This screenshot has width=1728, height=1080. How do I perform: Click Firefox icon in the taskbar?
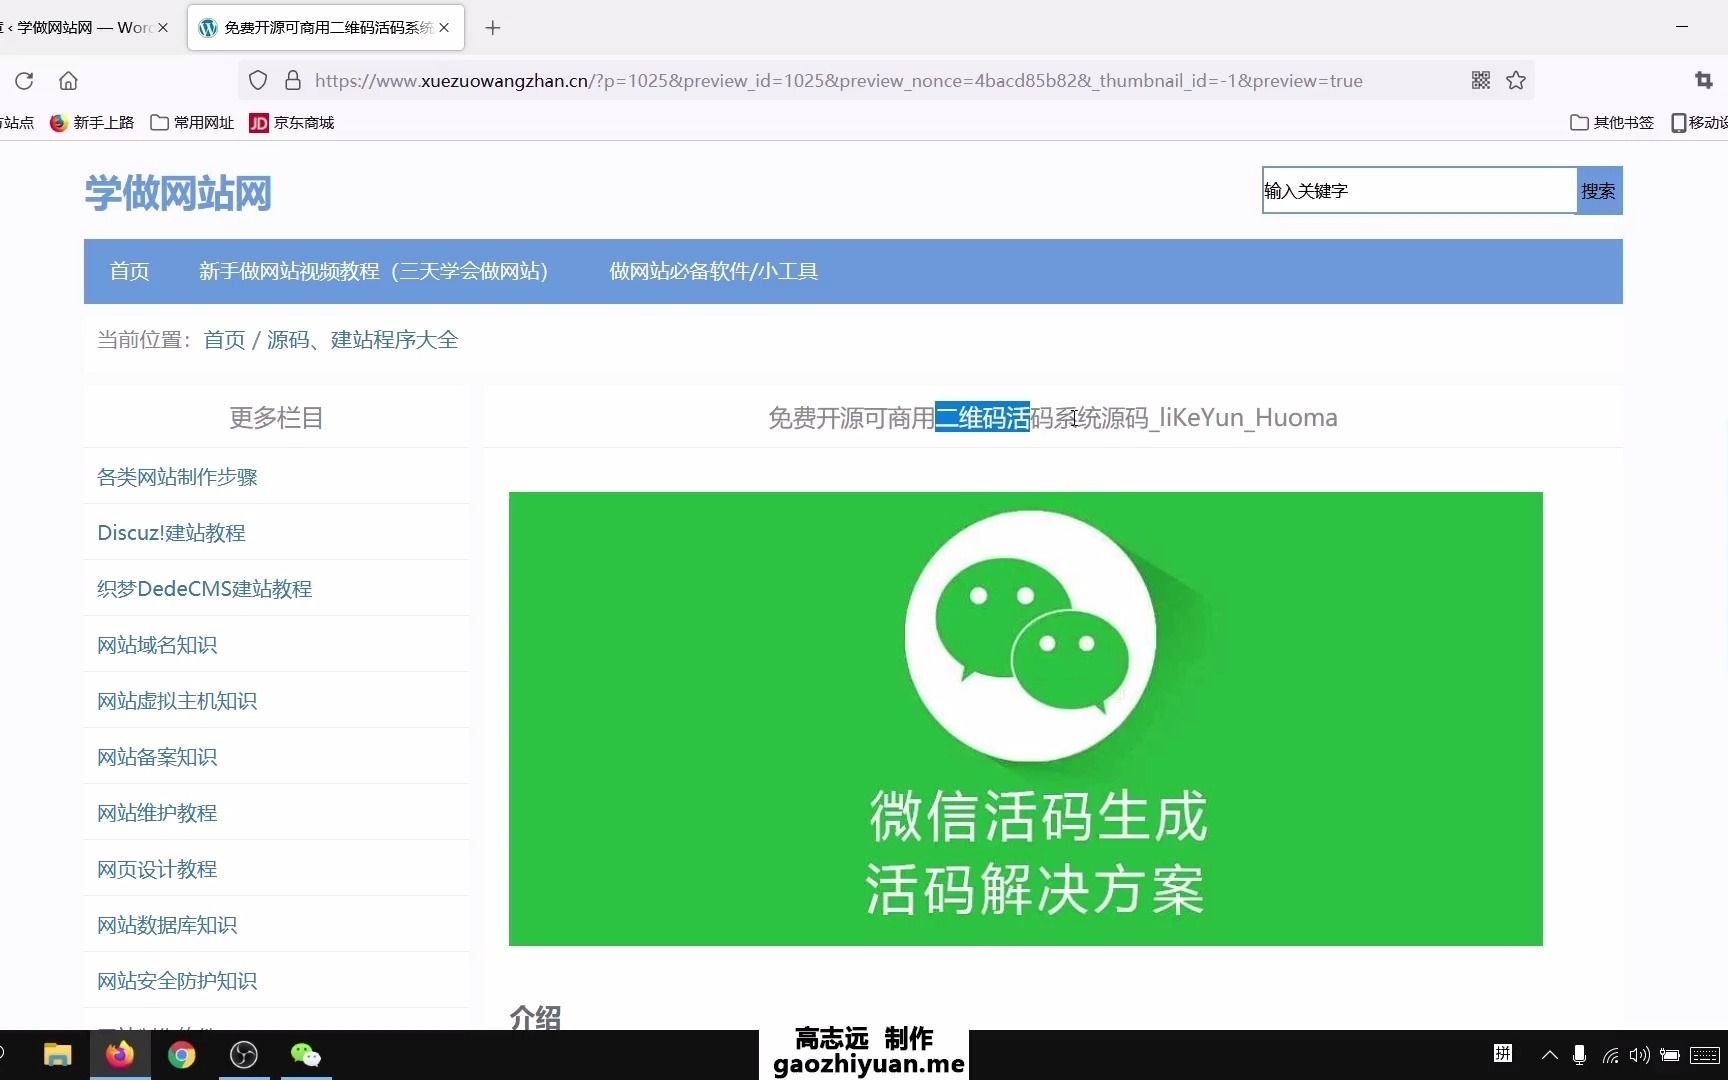click(120, 1055)
